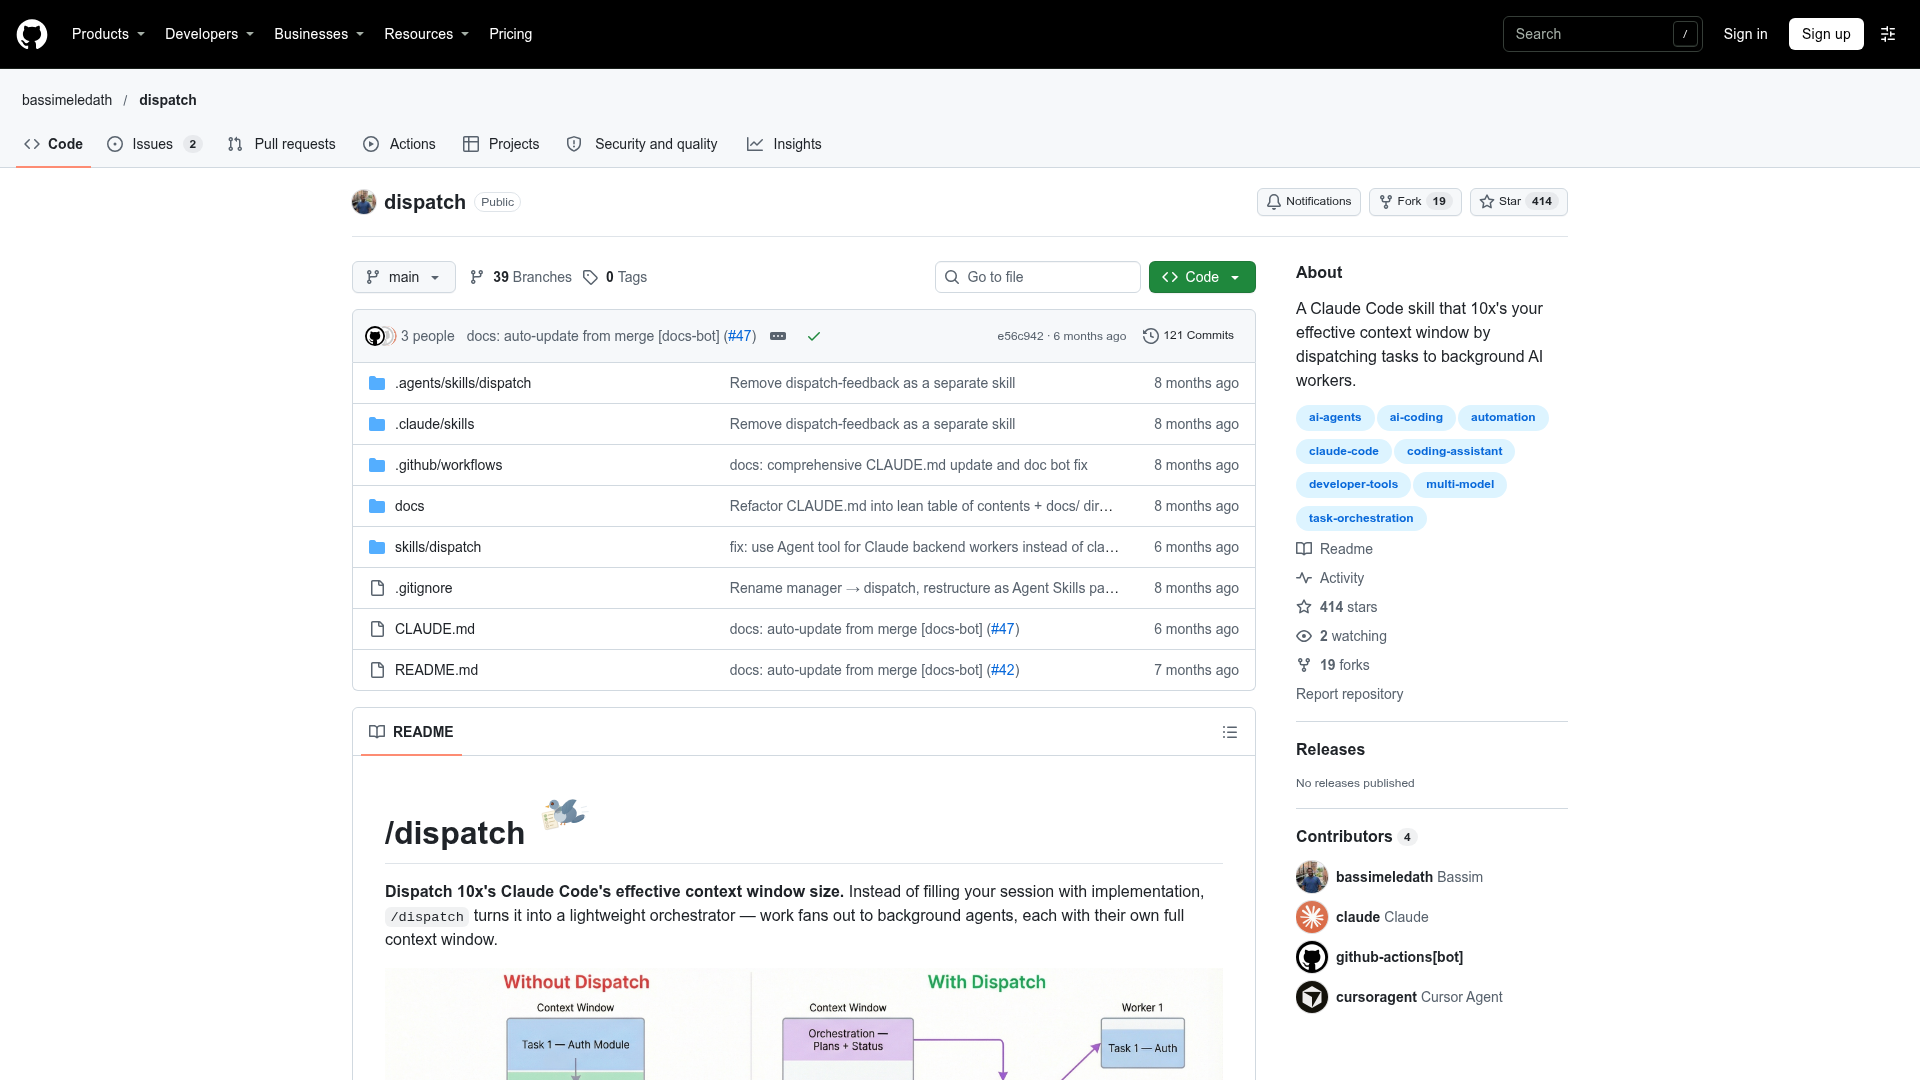Expand the Resources menu
The height and width of the screenshot is (1080, 1920).
tap(426, 34)
